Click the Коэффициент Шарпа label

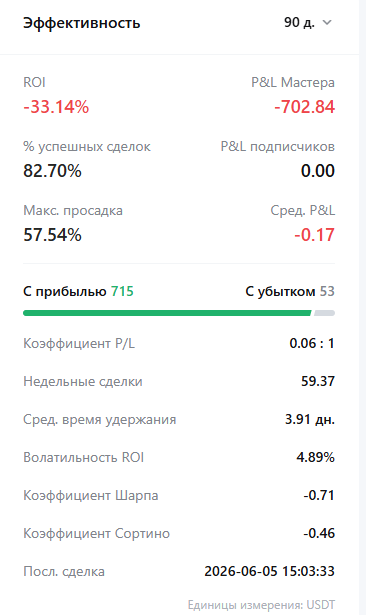click(x=91, y=495)
